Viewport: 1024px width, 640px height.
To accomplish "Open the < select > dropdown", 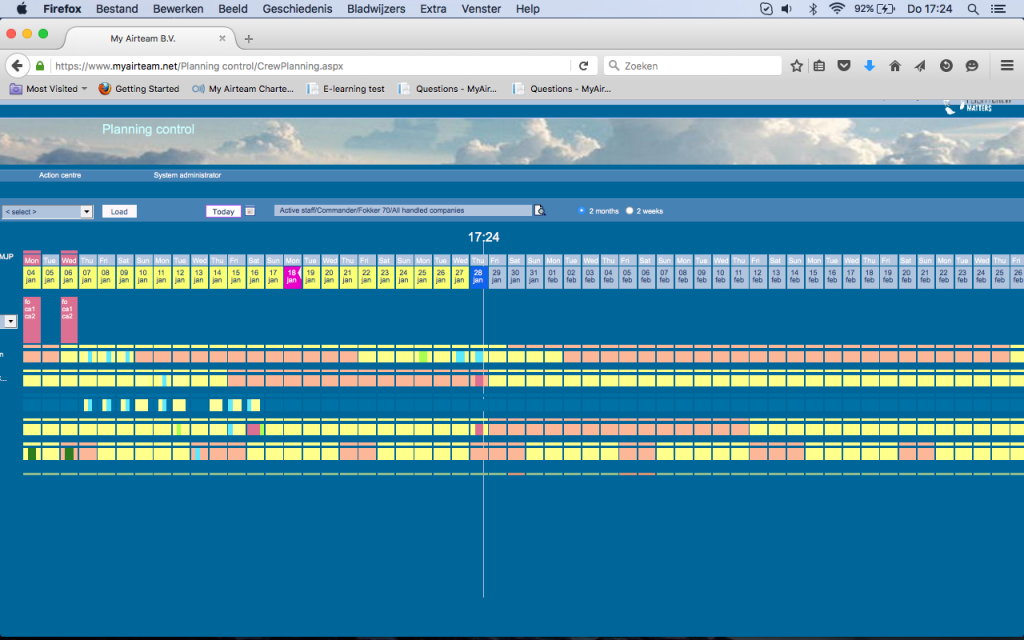I will [x=47, y=212].
